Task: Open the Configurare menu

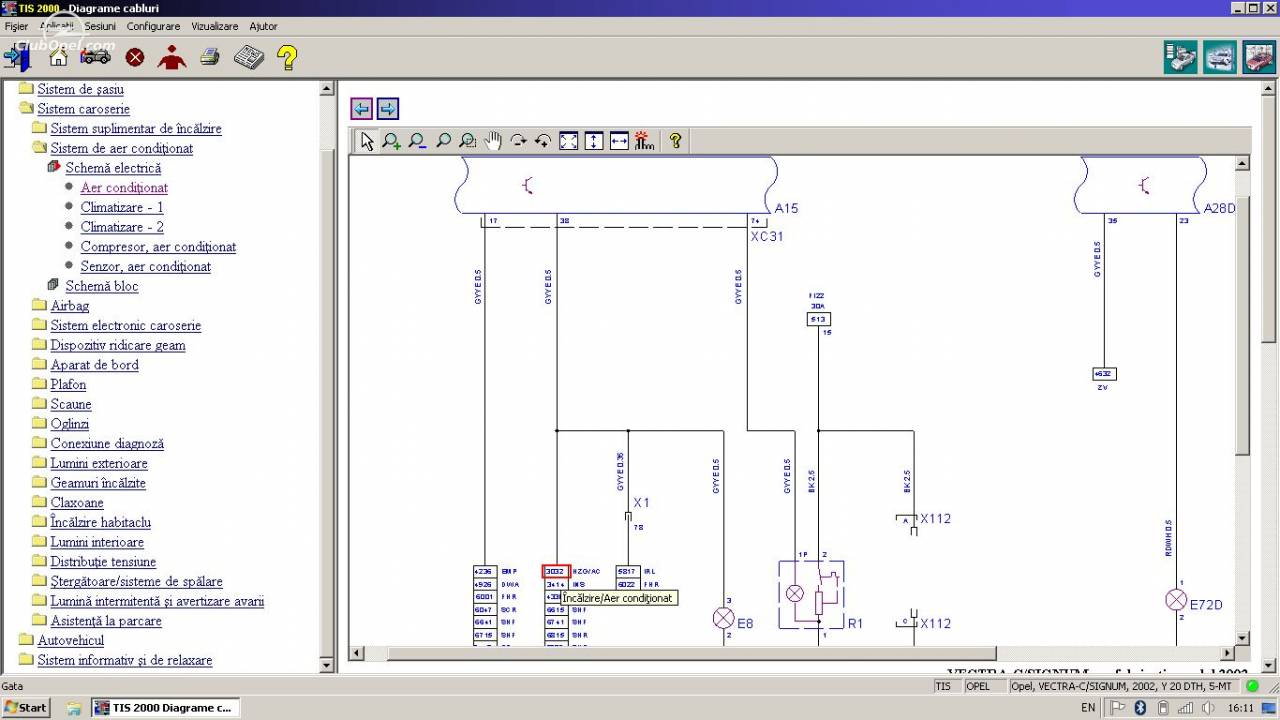Action: [154, 26]
